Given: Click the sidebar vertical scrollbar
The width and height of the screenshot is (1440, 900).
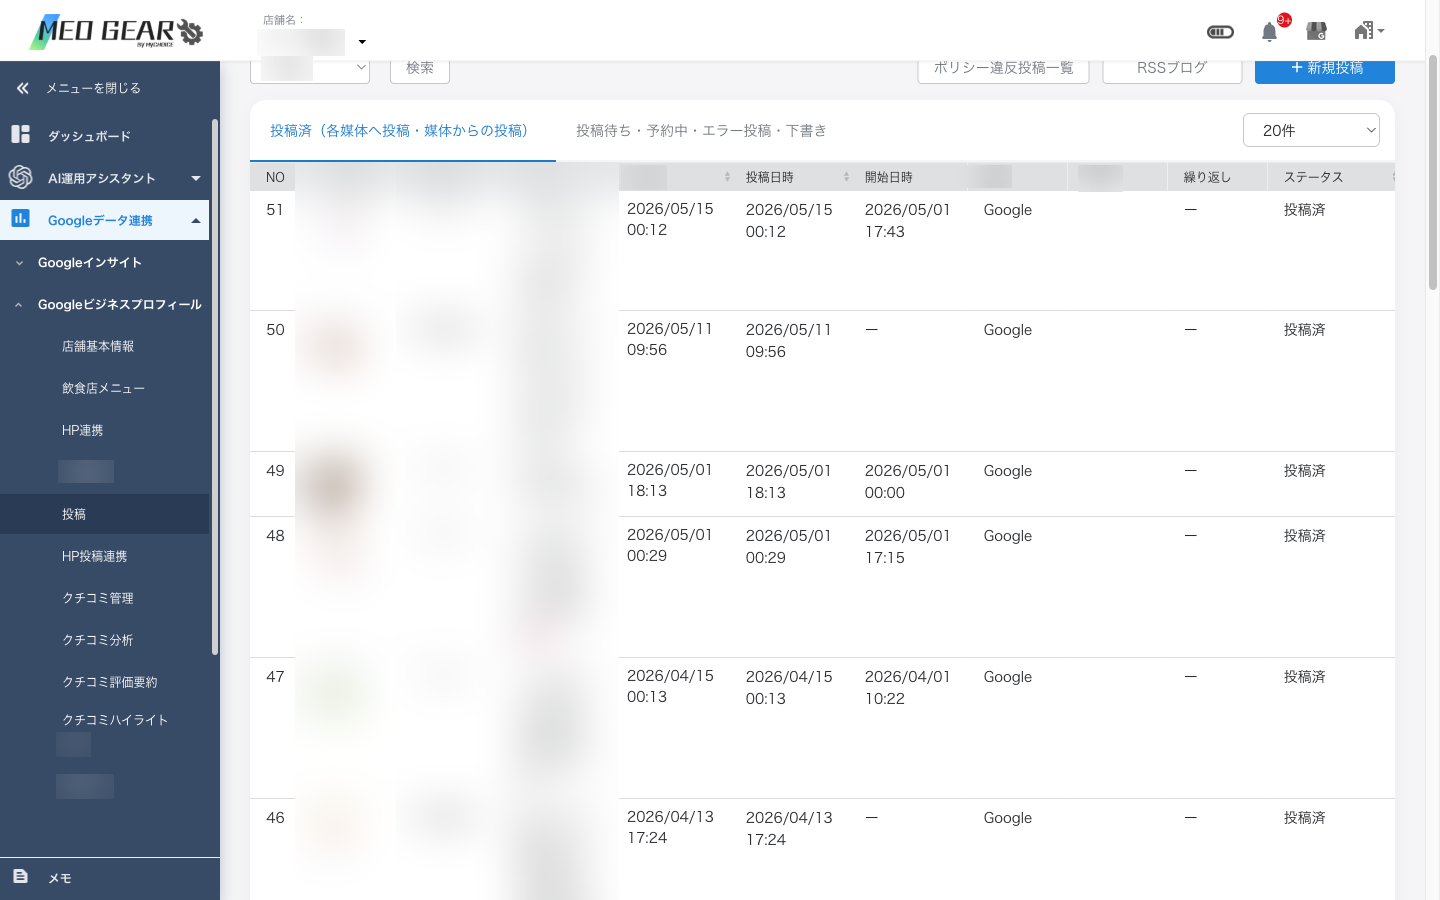Looking at the screenshot, I should click(x=215, y=388).
